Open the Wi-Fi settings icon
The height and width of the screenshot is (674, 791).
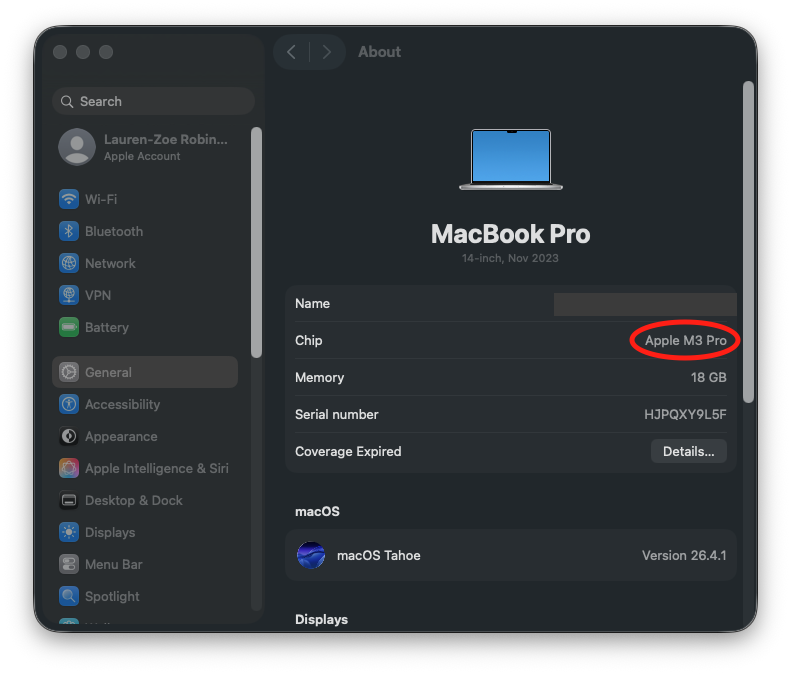tap(69, 199)
